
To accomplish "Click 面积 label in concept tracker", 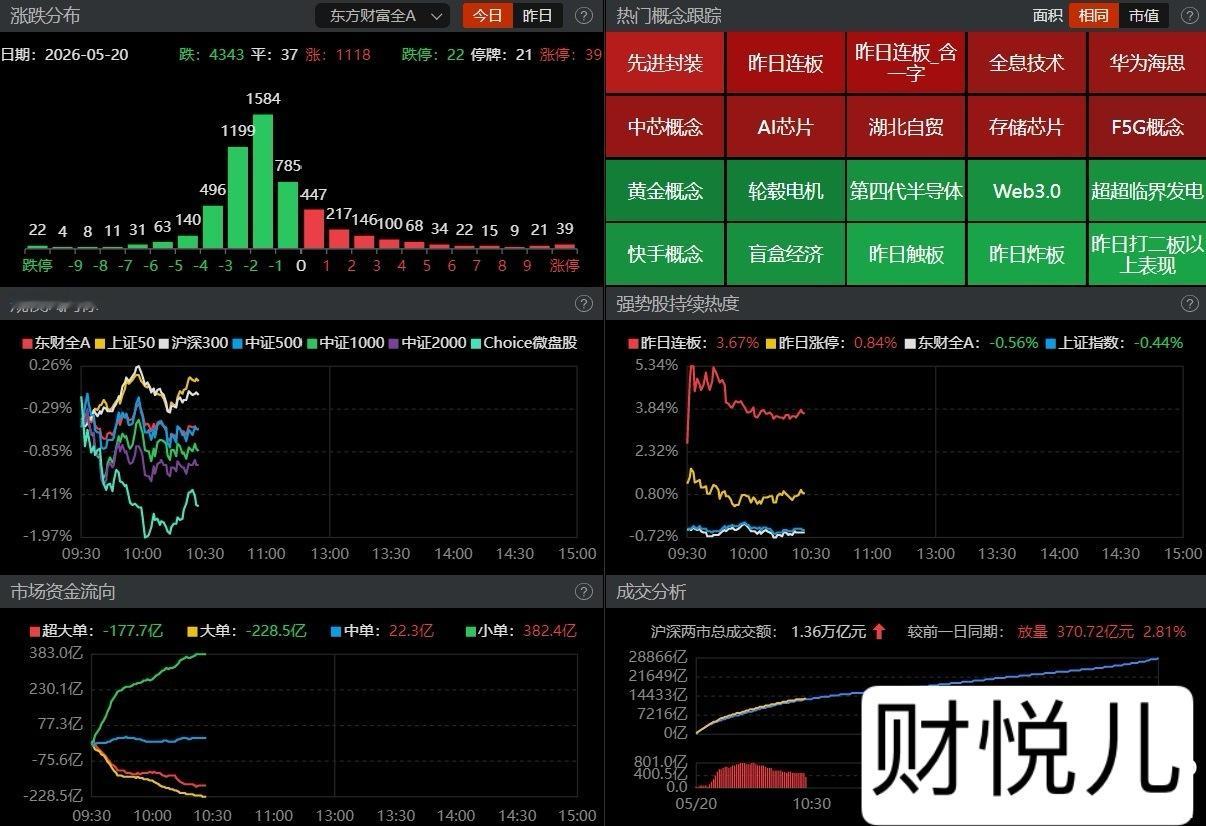I will [1047, 16].
